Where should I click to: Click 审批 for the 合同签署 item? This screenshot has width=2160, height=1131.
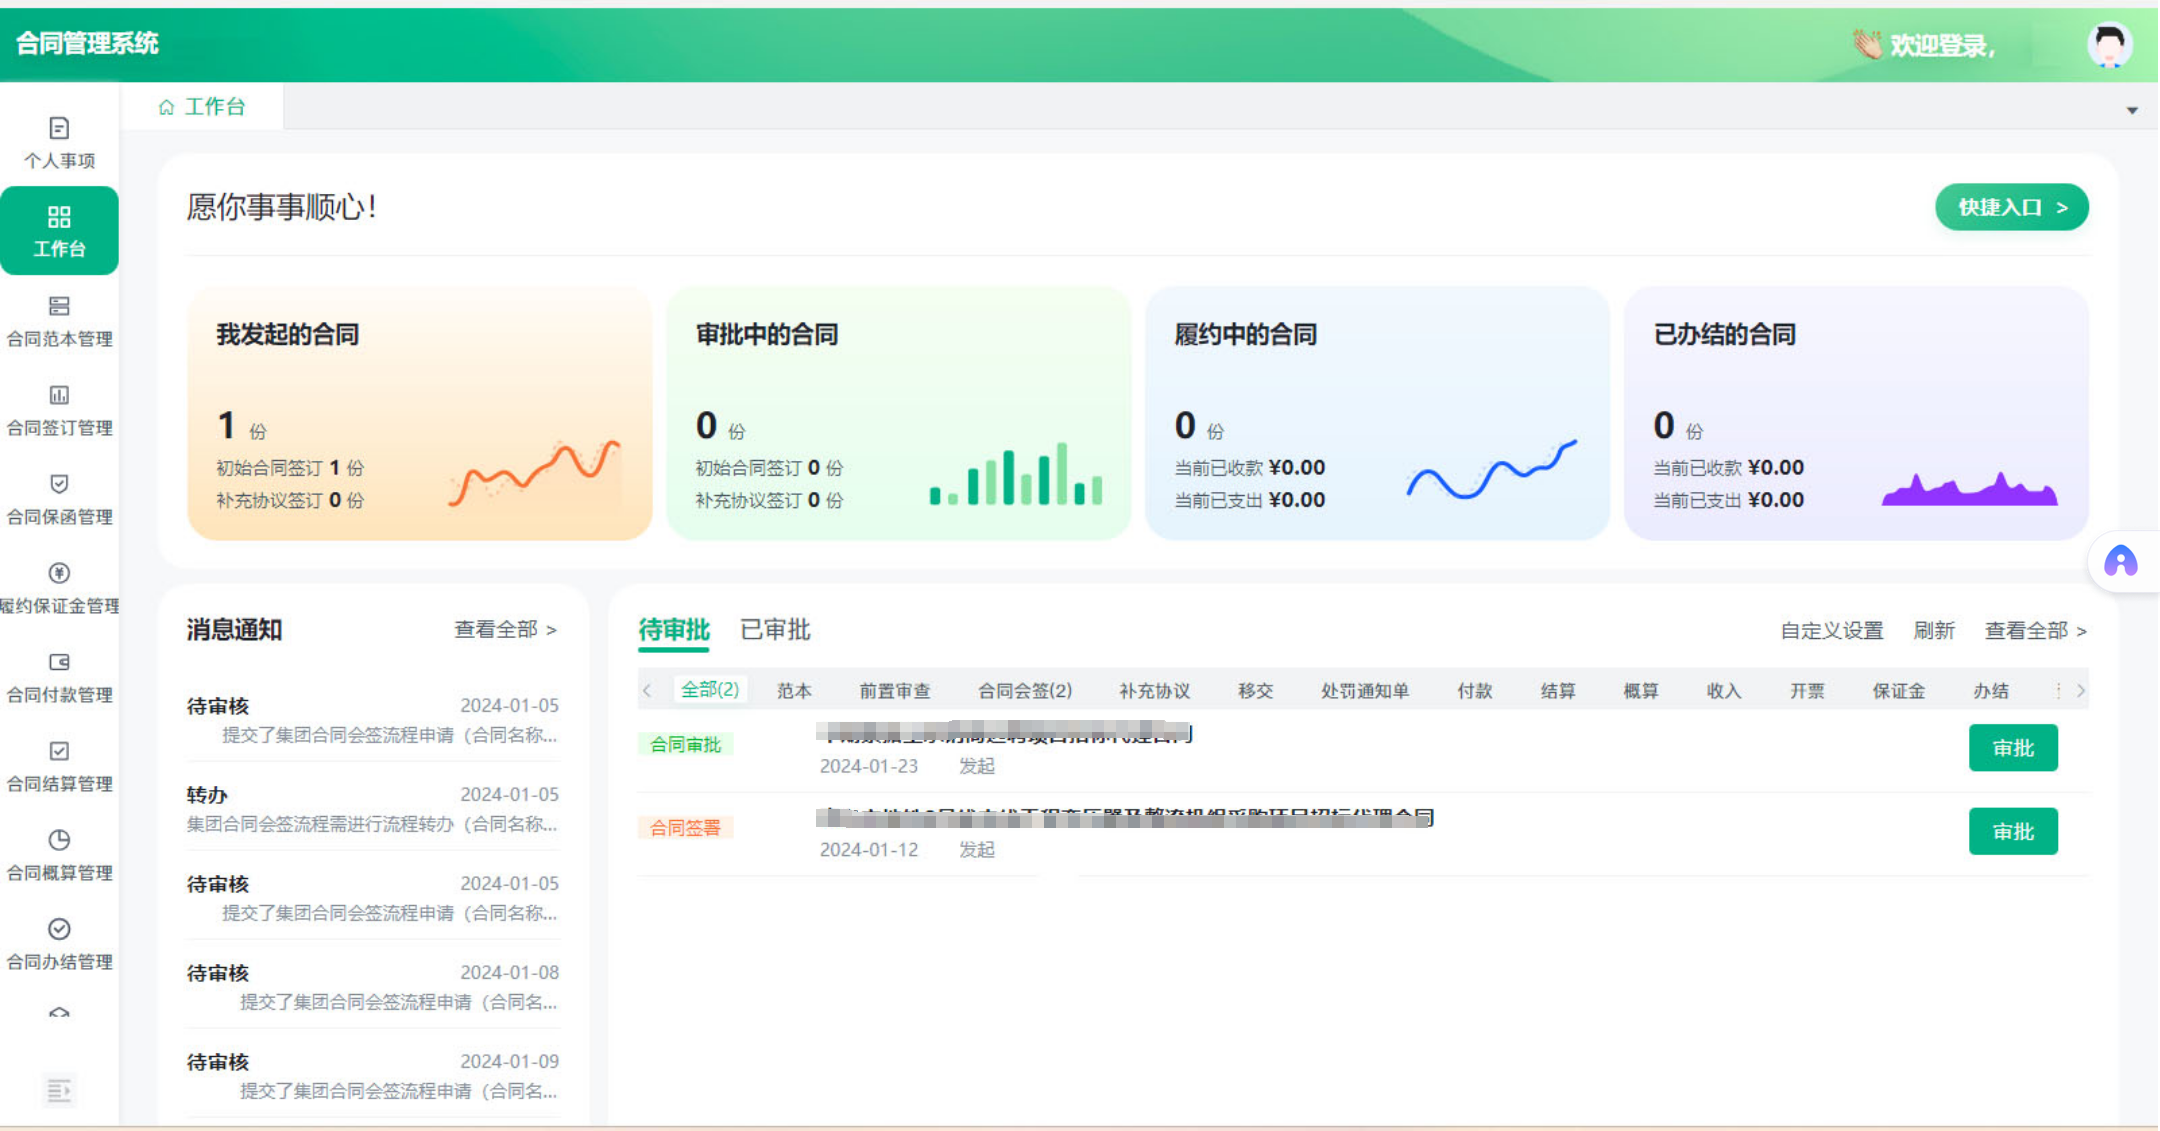coord(2012,832)
